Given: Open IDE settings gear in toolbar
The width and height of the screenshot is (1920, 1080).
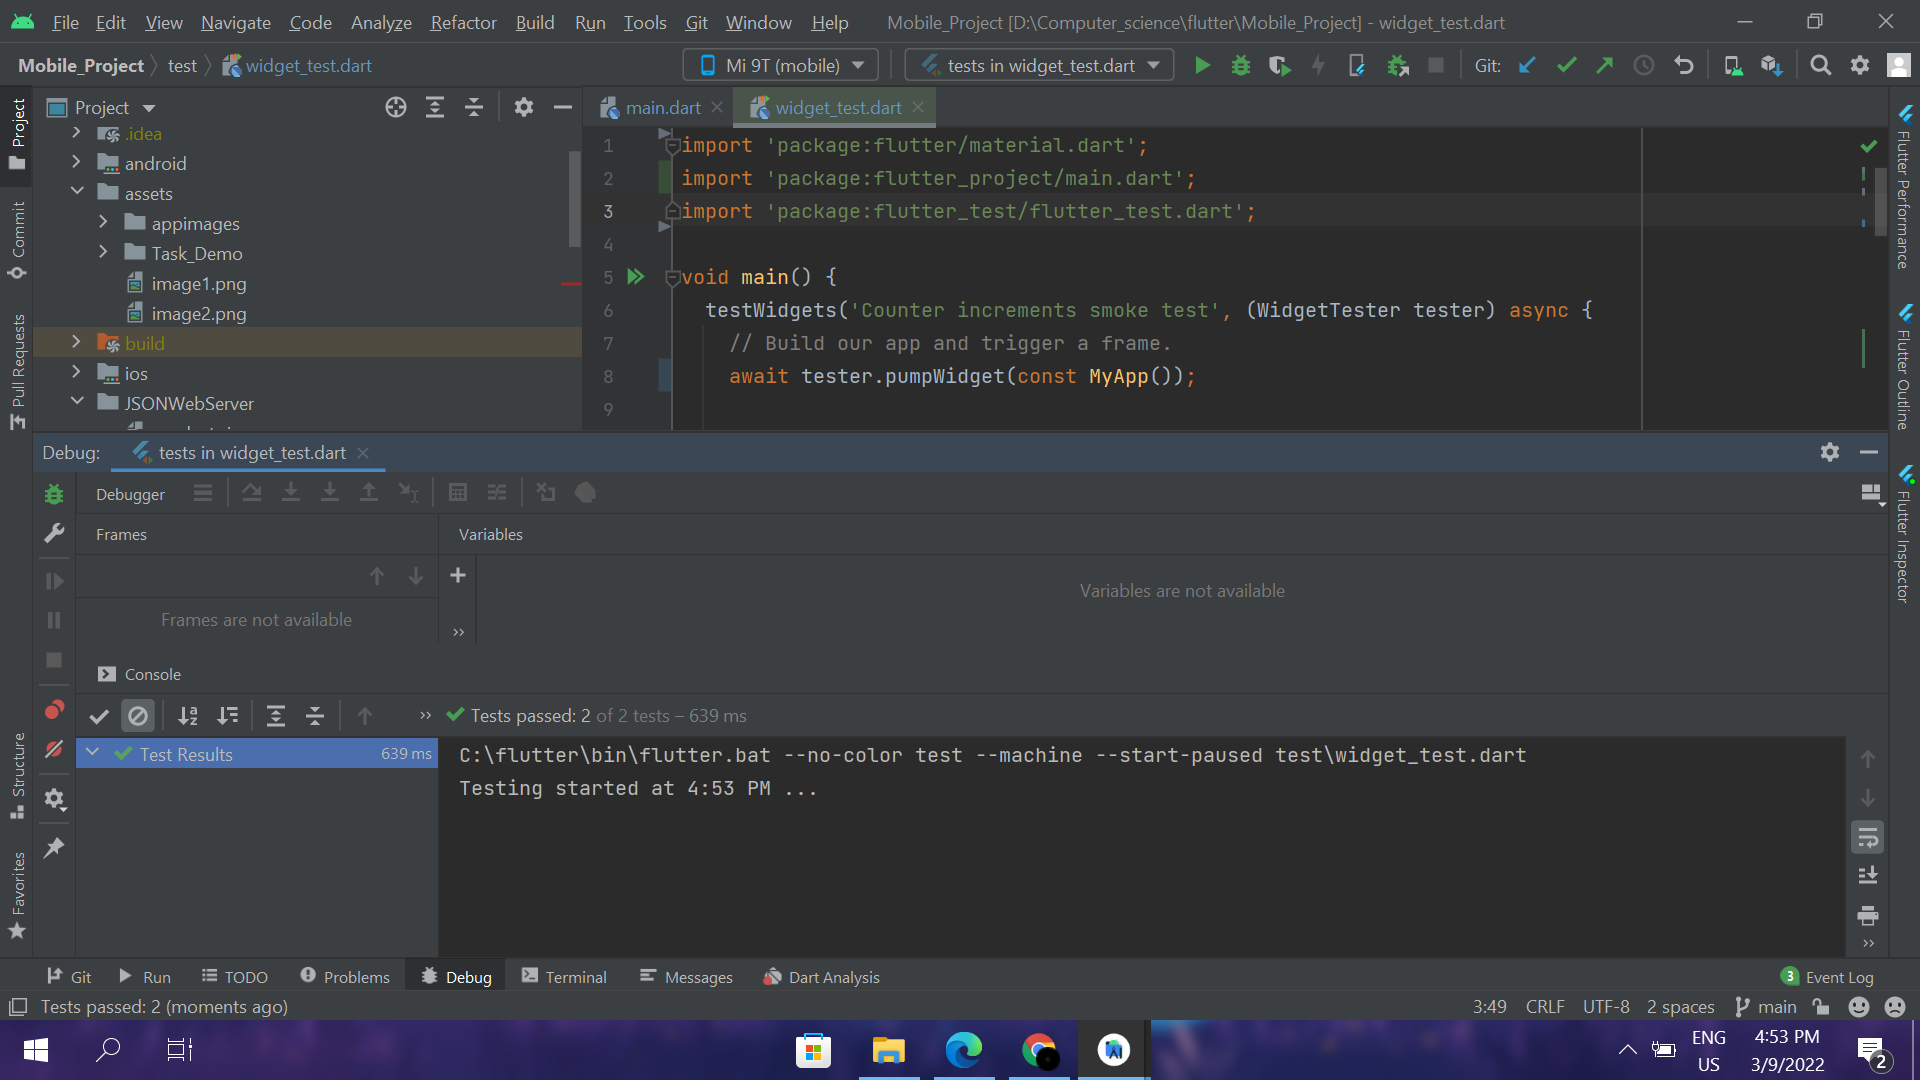Looking at the screenshot, I should (1860, 66).
